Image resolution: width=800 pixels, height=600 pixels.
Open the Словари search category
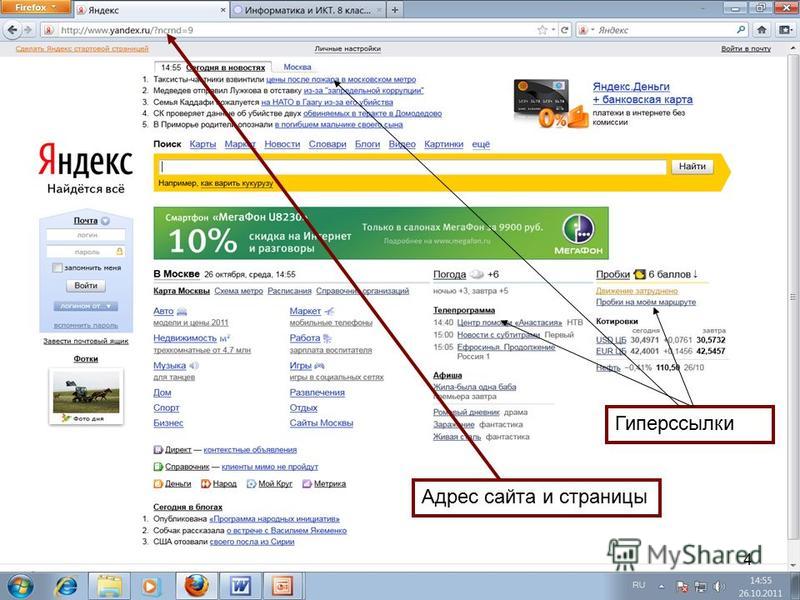click(328, 144)
